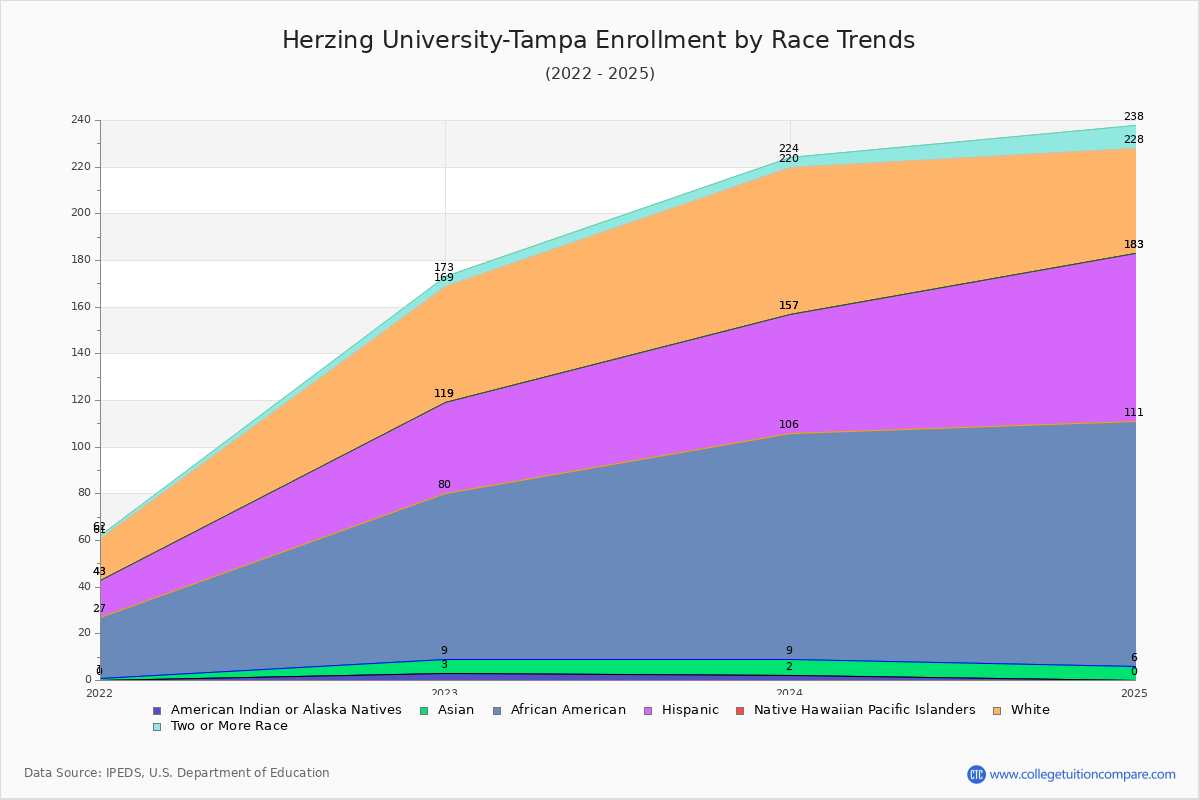
Task: Click the 6 data label for 2025
Action: pos(1134,658)
